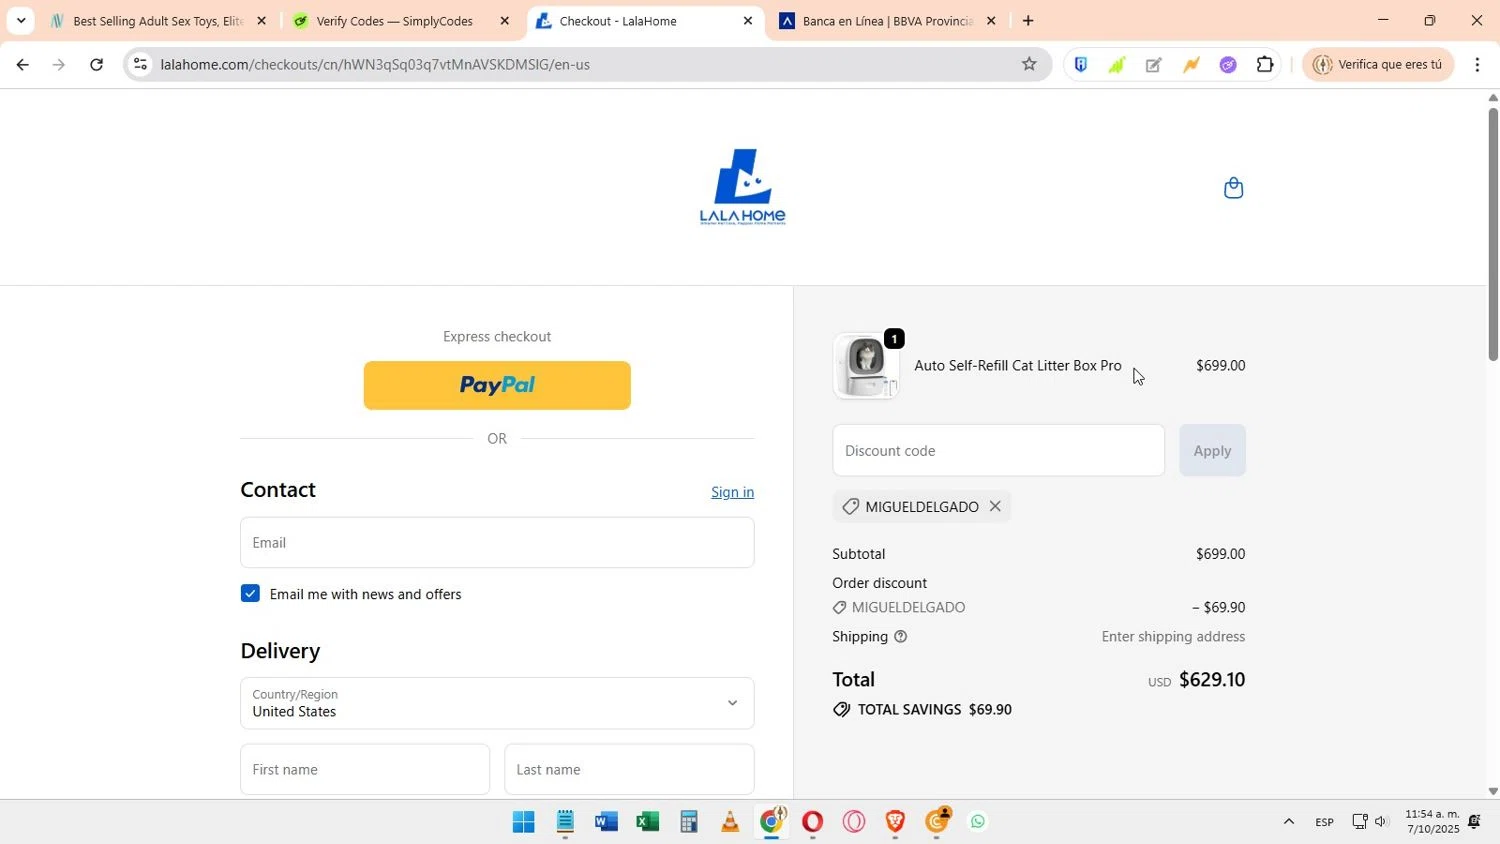Open the Windows Start menu
This screenshot has width=1500, height=844.
coord(523,822)
